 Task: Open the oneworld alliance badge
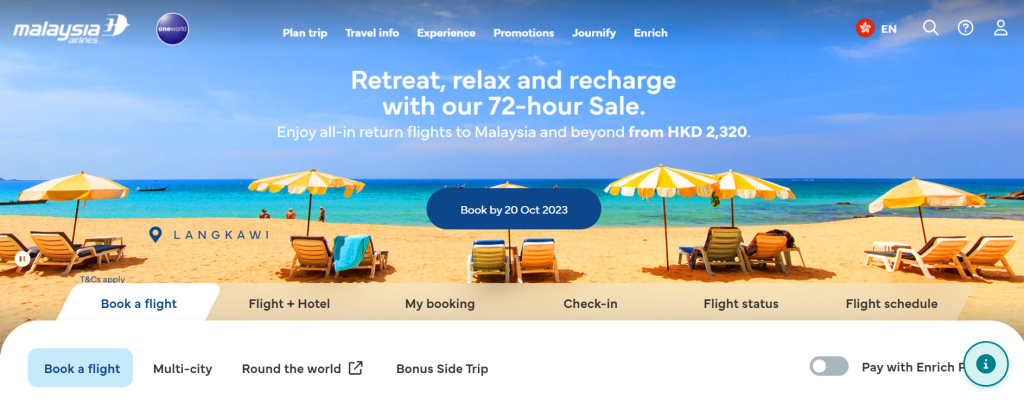click(x=172, y=29)
